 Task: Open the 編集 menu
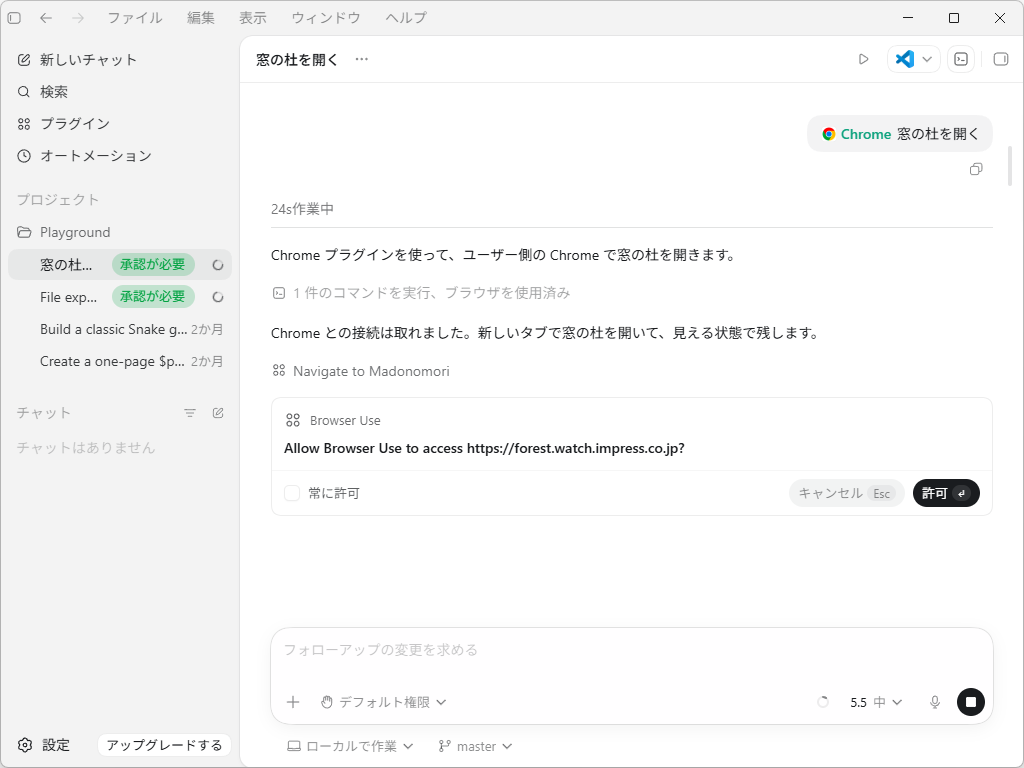point(200,18)
